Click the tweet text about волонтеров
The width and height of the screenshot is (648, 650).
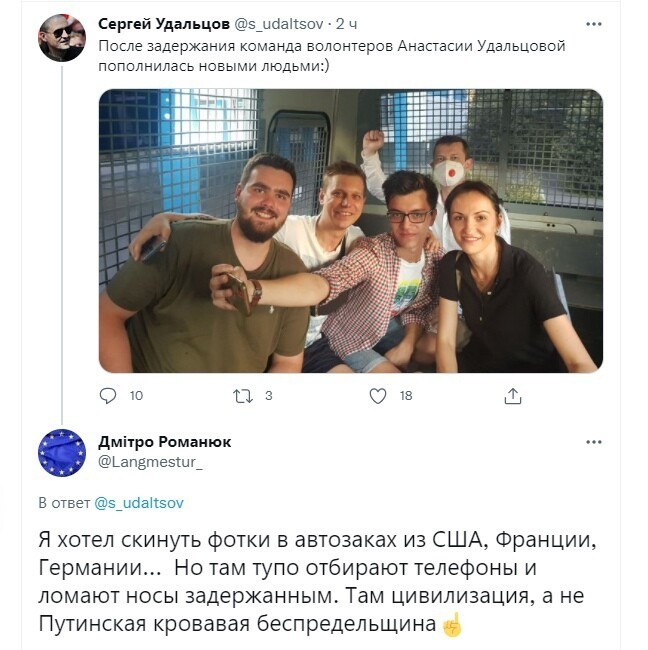tap(332, 56)
